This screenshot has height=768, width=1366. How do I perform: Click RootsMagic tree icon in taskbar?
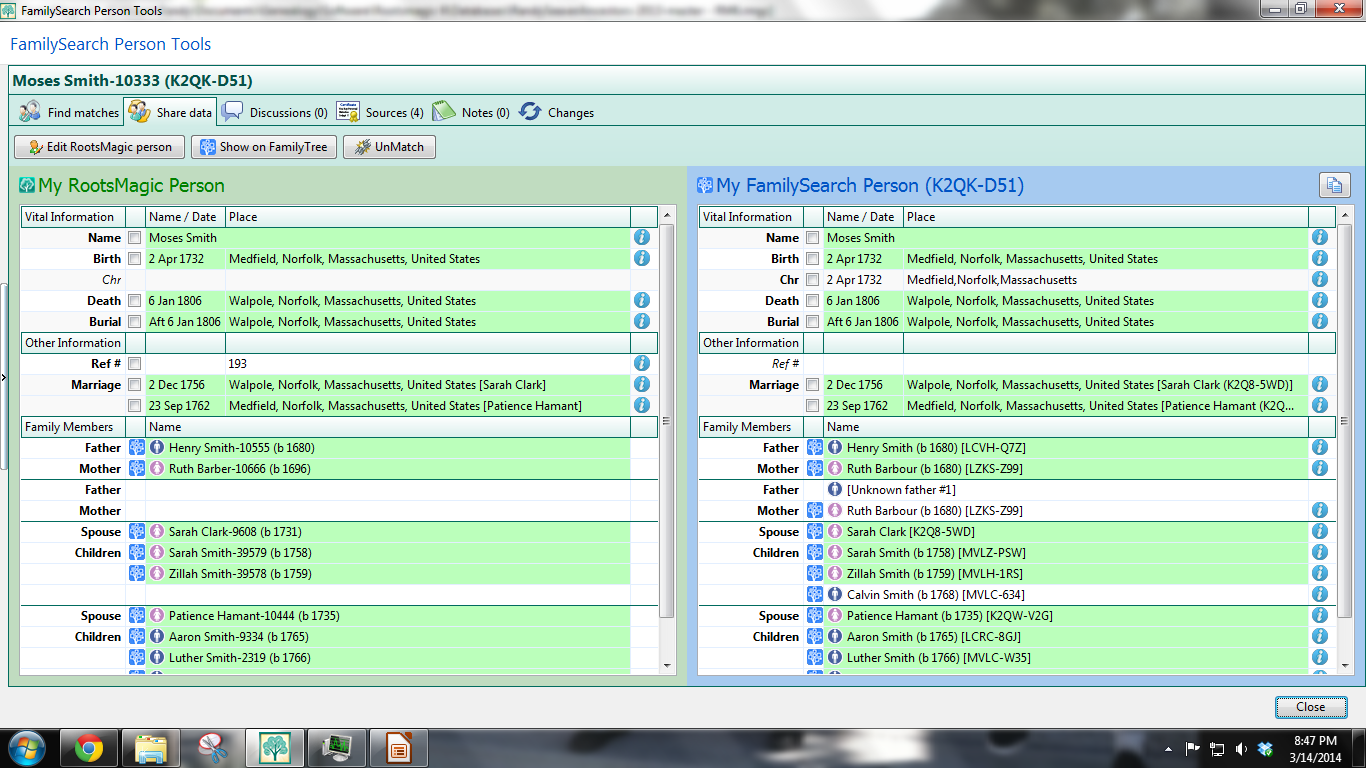pyautogui.click(x=274, y=748)
